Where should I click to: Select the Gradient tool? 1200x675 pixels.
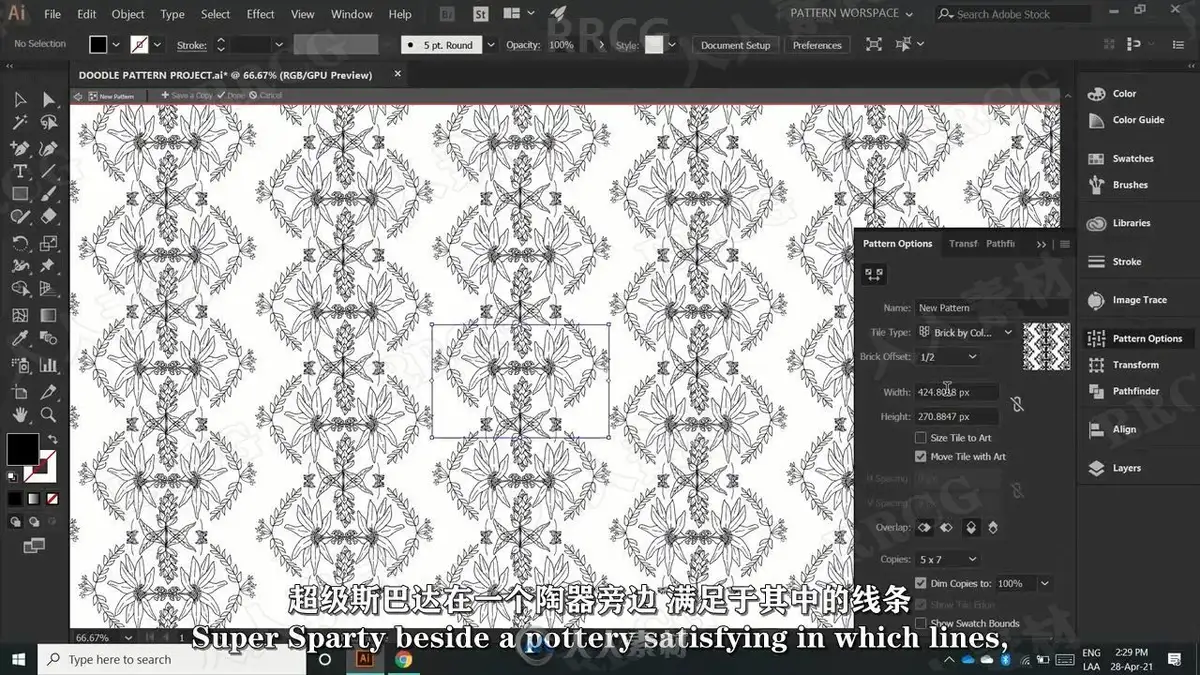[48, 315]
